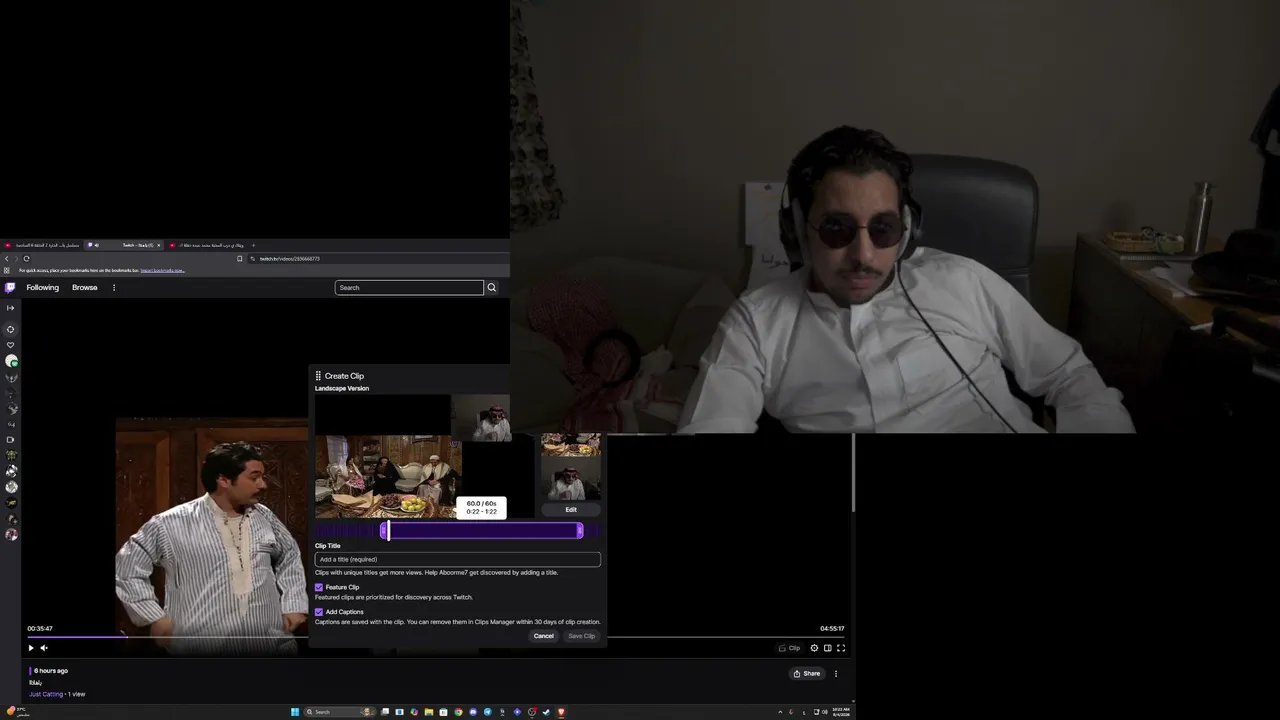Seek on the video progress bar
The height and width of the screenshot is (720, 1280).
(x=436, y=637)
